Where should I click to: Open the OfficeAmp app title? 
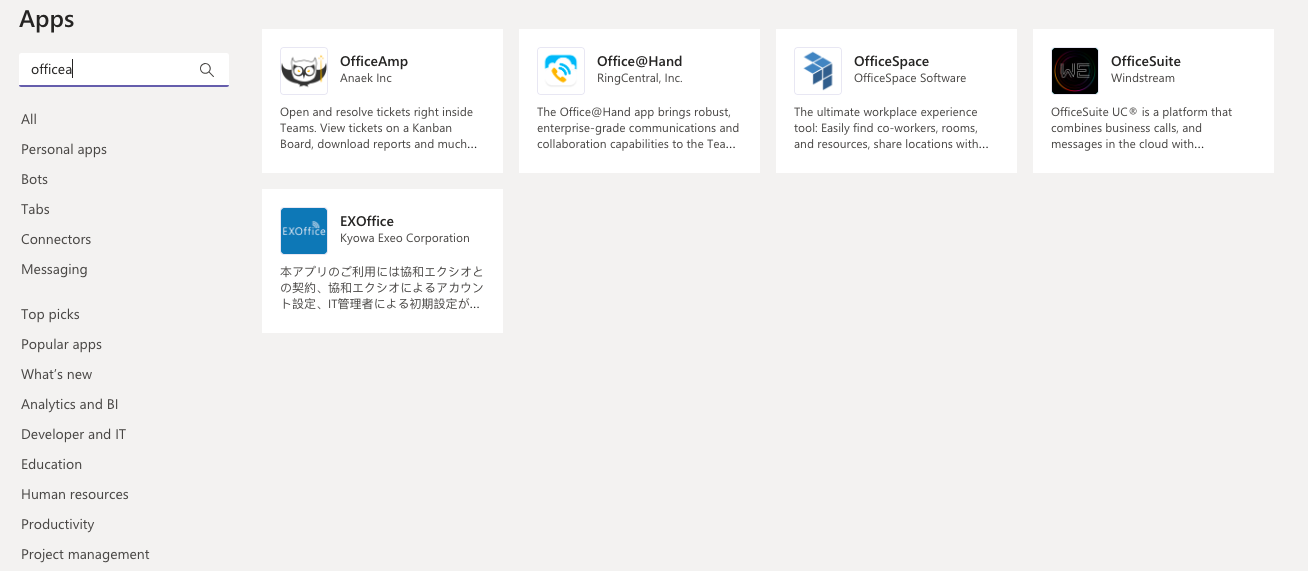coord(374,61)
